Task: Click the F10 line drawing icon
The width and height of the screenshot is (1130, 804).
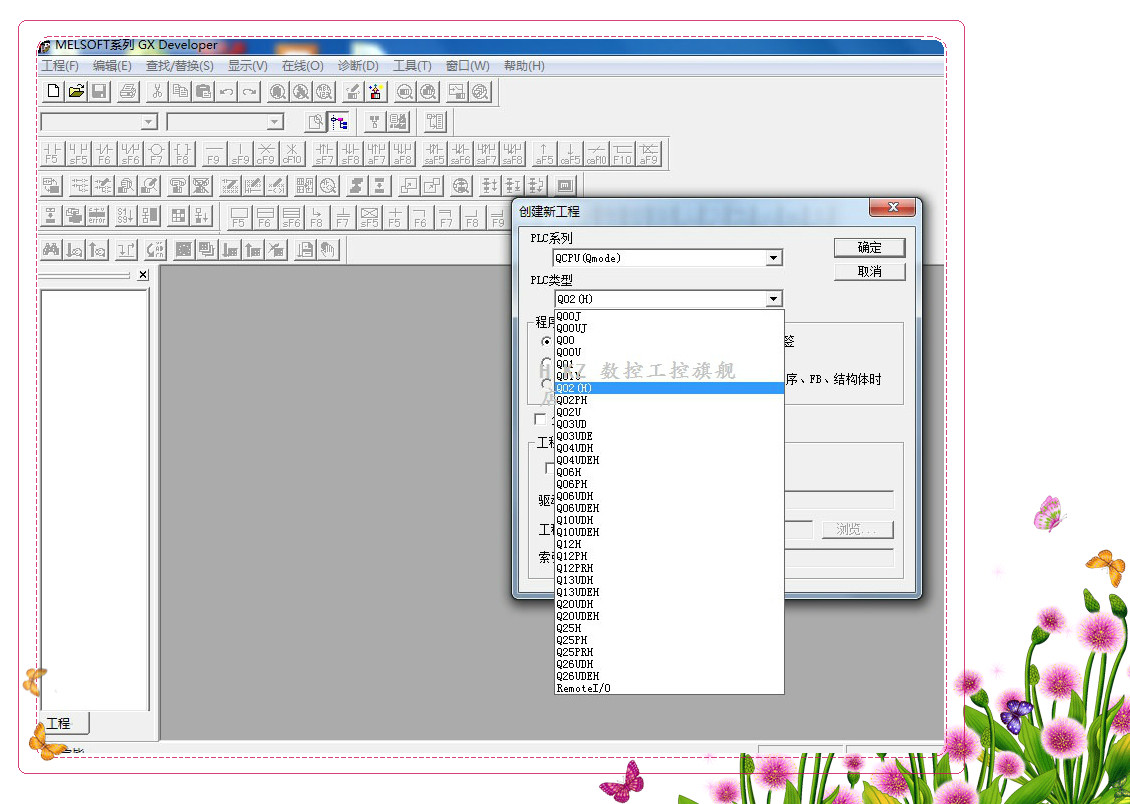Action: [x=623, y=153]
